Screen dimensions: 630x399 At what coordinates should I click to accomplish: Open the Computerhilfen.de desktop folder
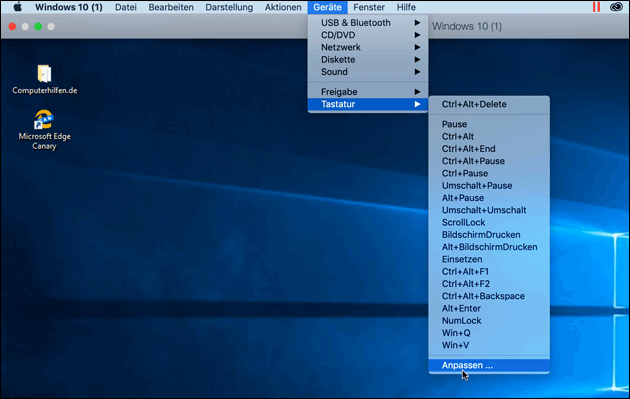pos(44,80)
